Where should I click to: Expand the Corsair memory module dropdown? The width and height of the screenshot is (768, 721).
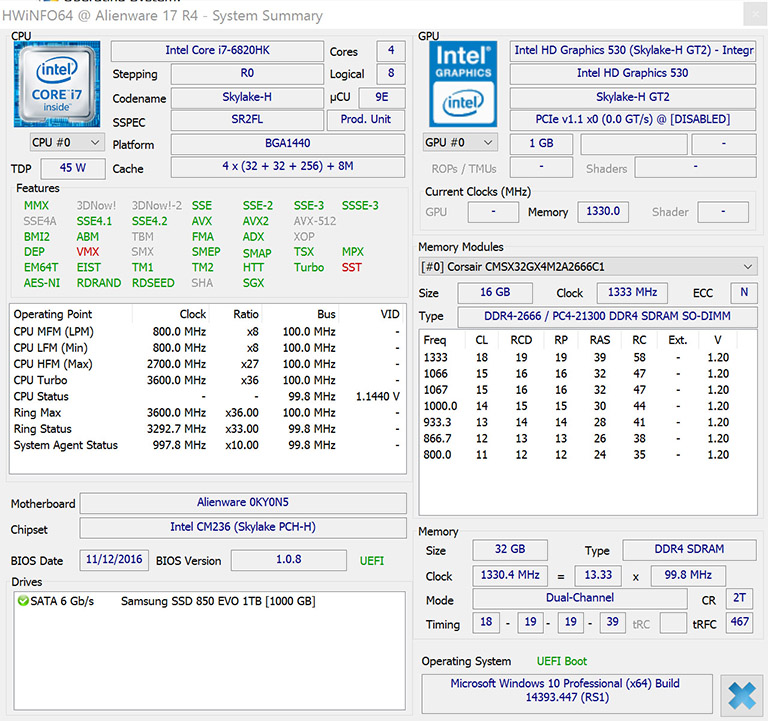pos(588,267)
